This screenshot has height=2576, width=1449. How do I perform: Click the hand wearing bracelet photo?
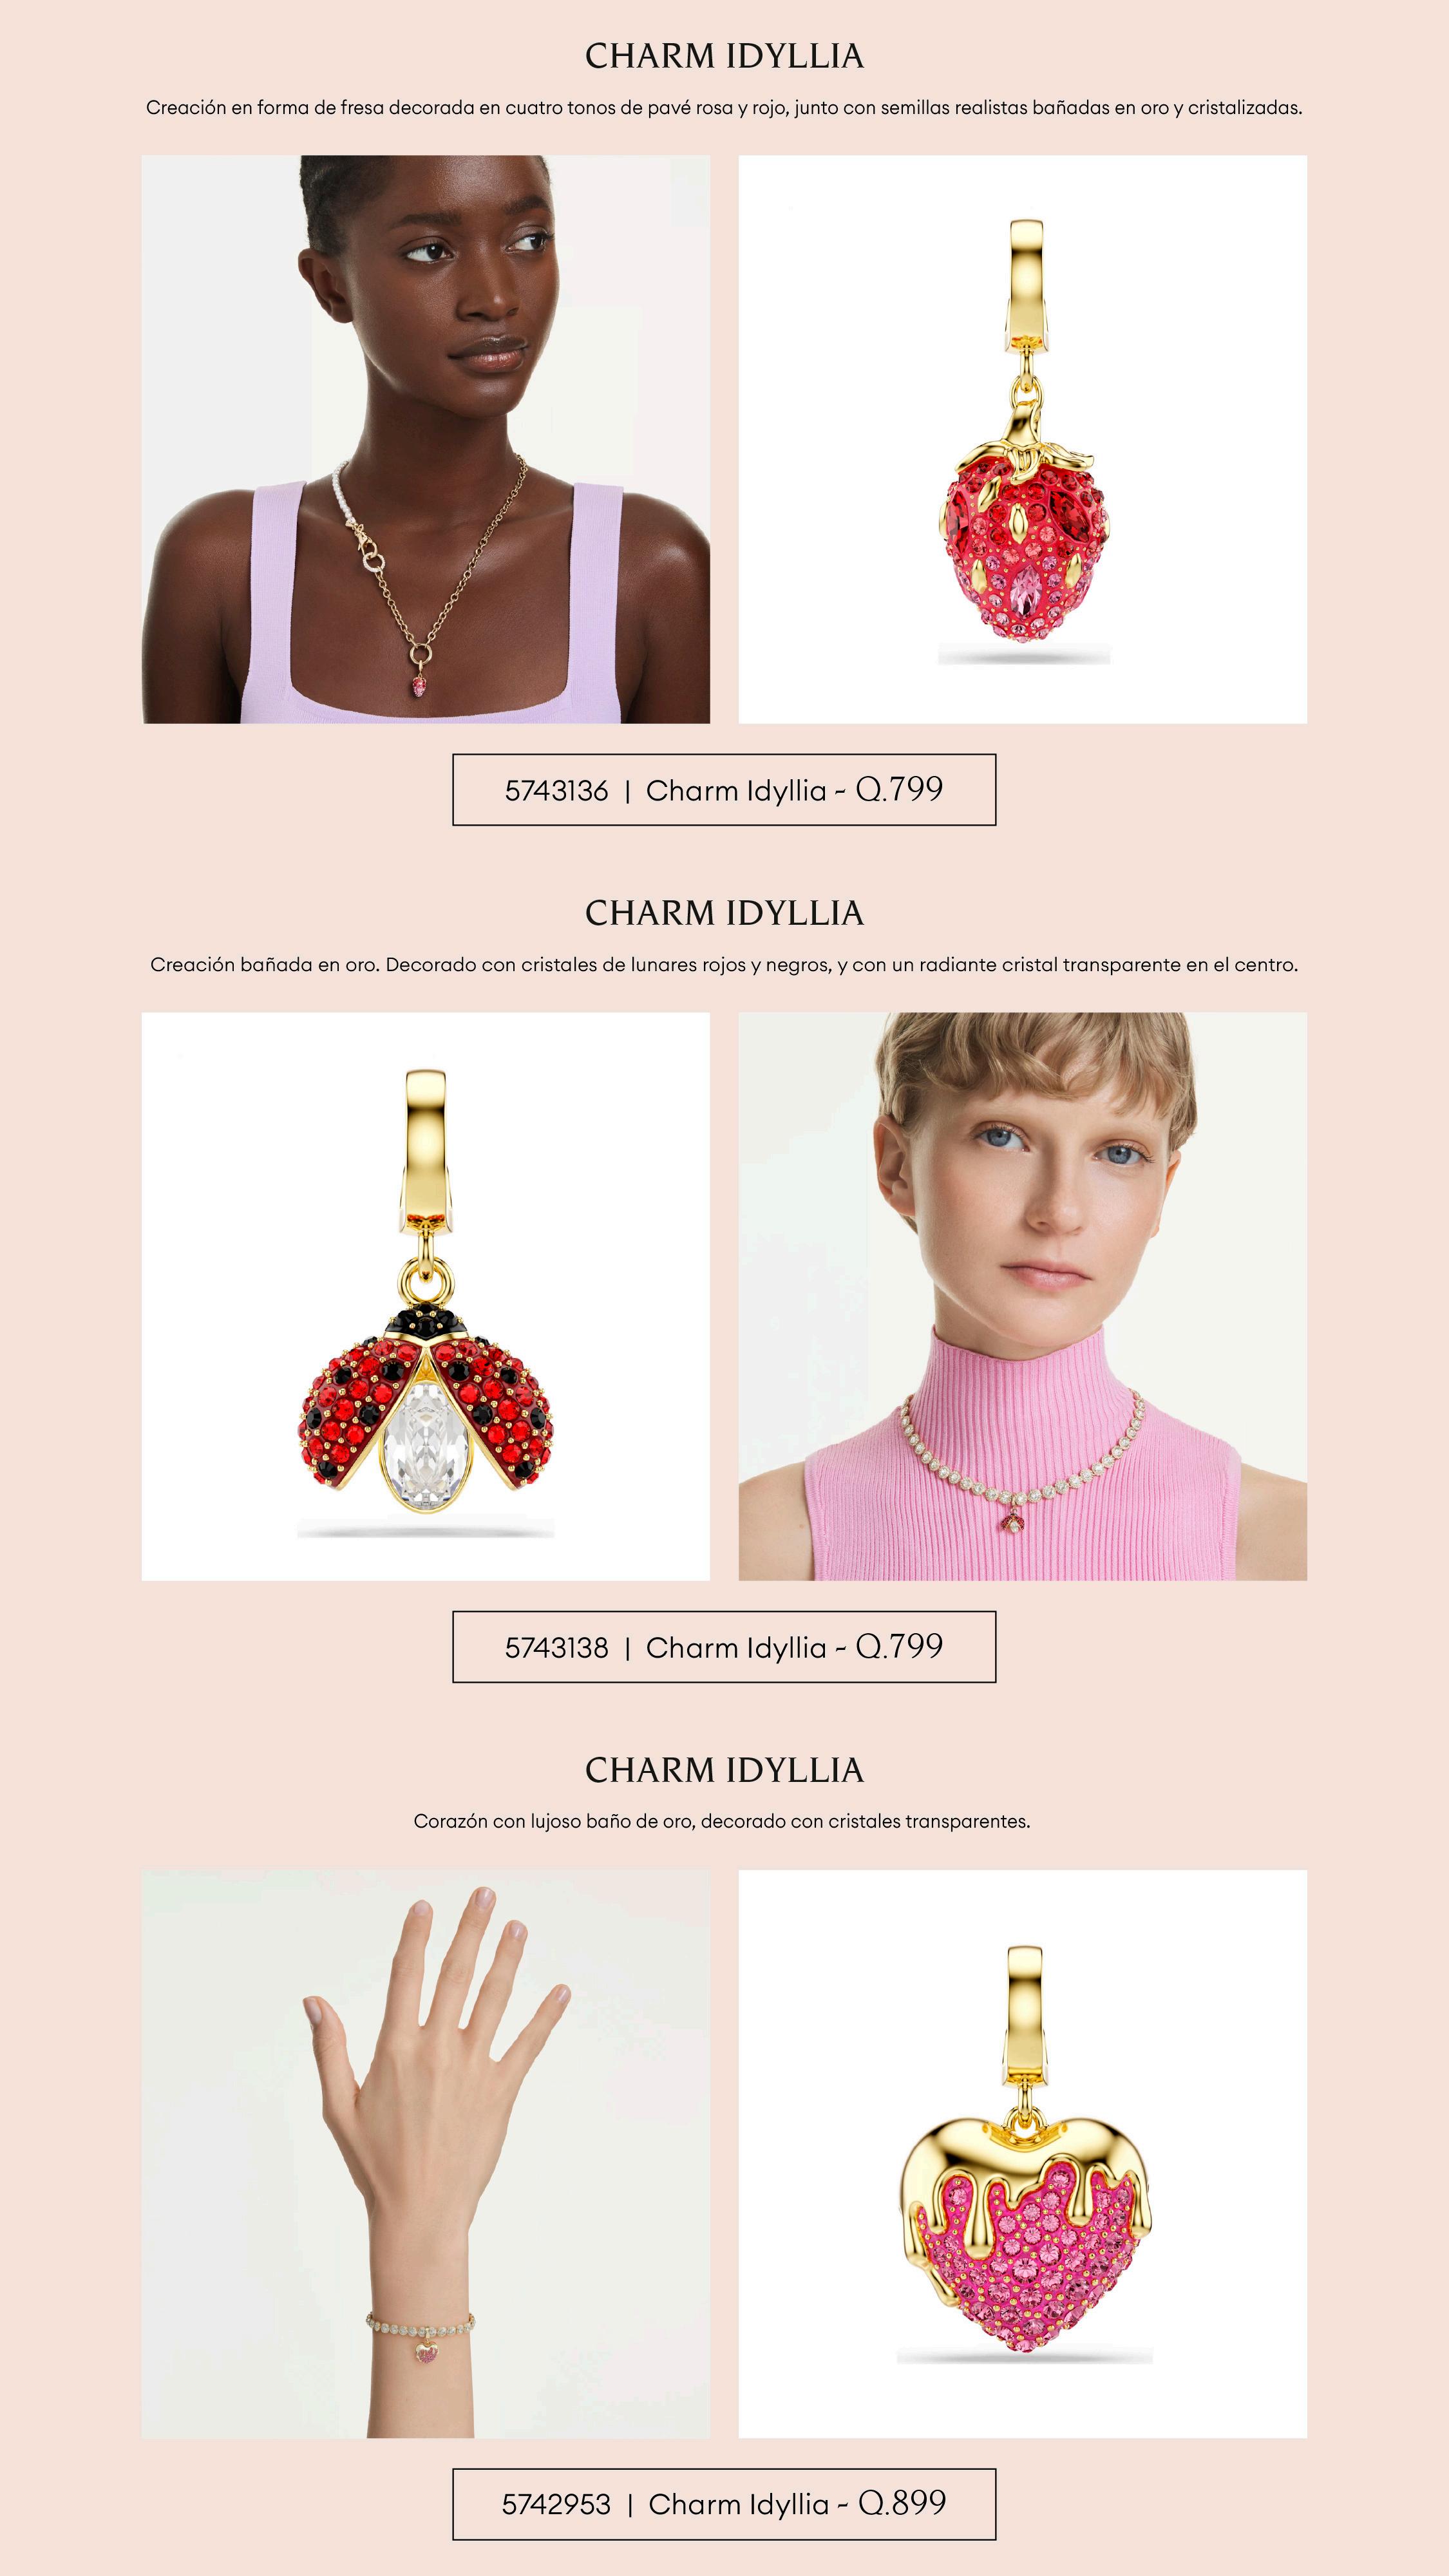click(426, 2154)
